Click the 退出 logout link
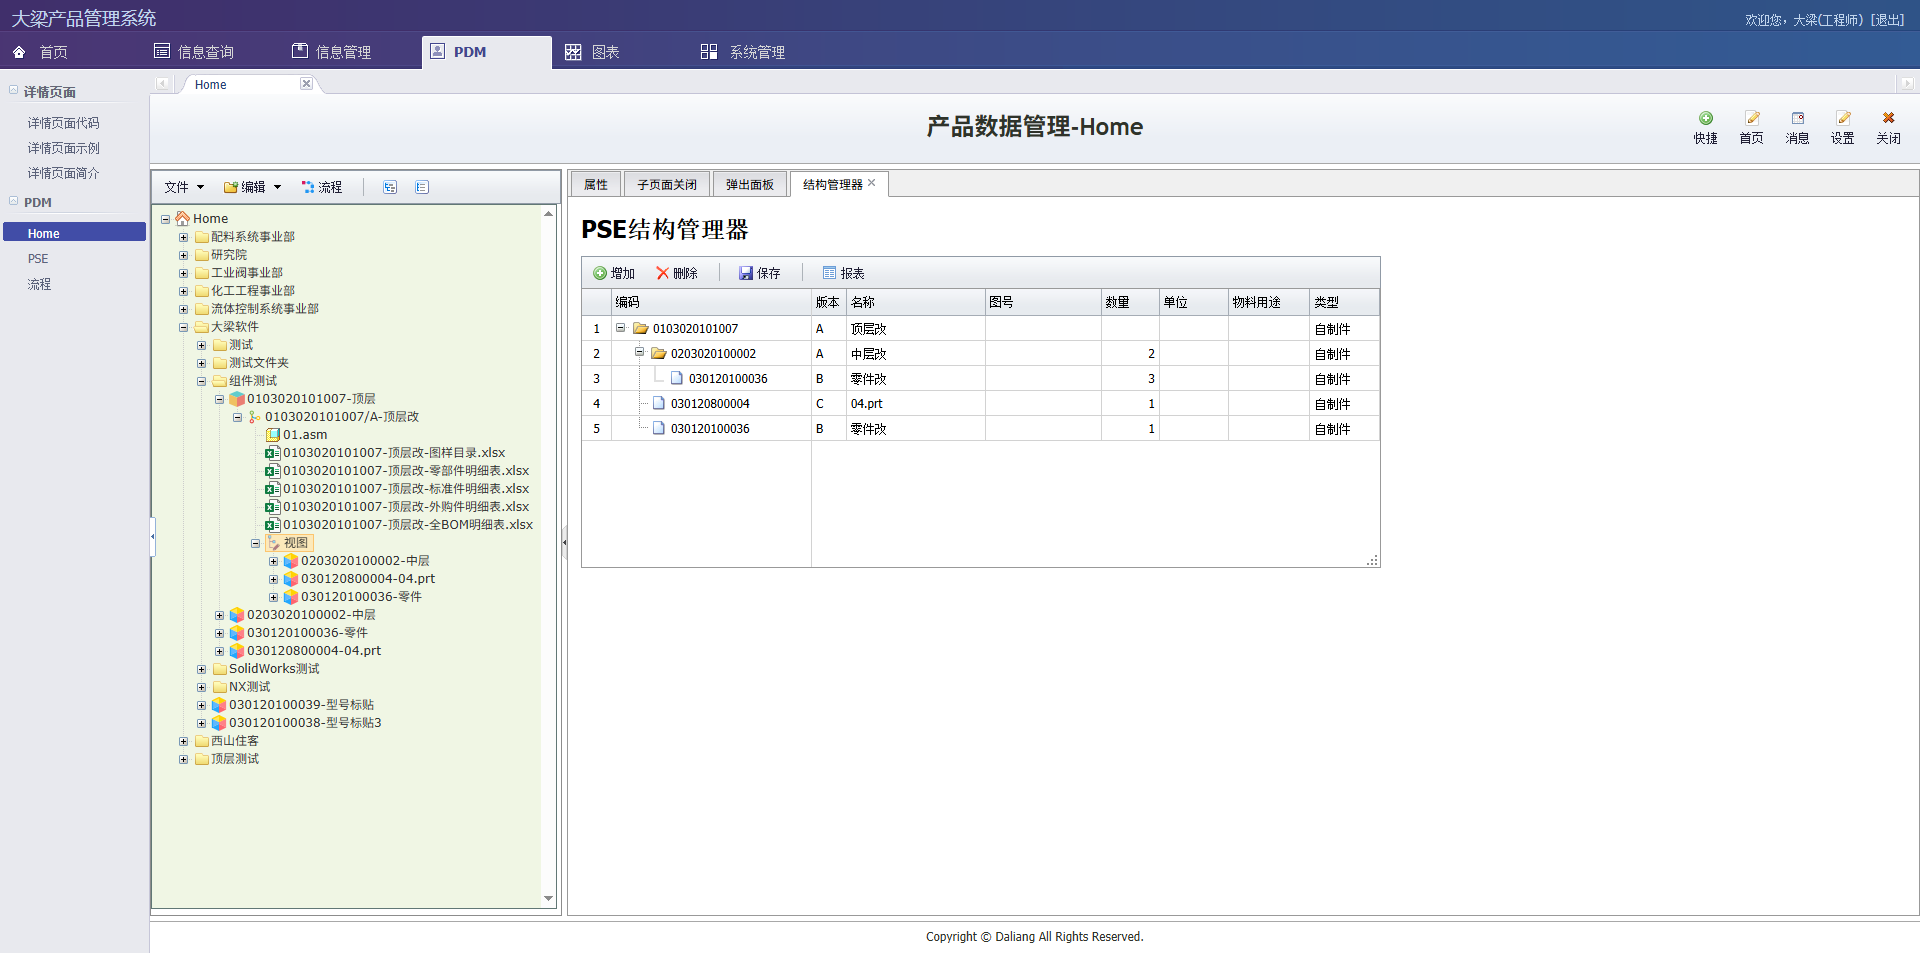Image resolution: width=1920 pixels, height=953 pixels. [1887, 20]
